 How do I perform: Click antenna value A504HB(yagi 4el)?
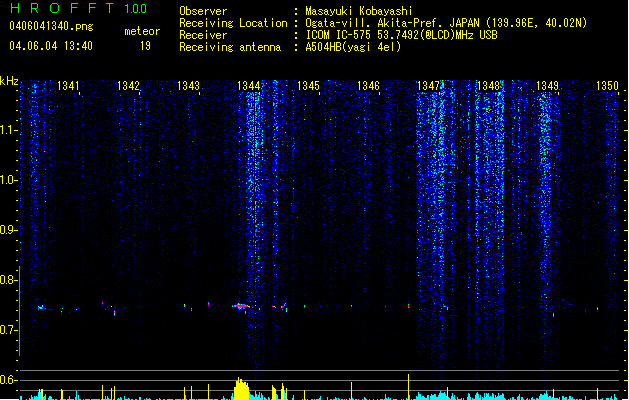point(353,47)
